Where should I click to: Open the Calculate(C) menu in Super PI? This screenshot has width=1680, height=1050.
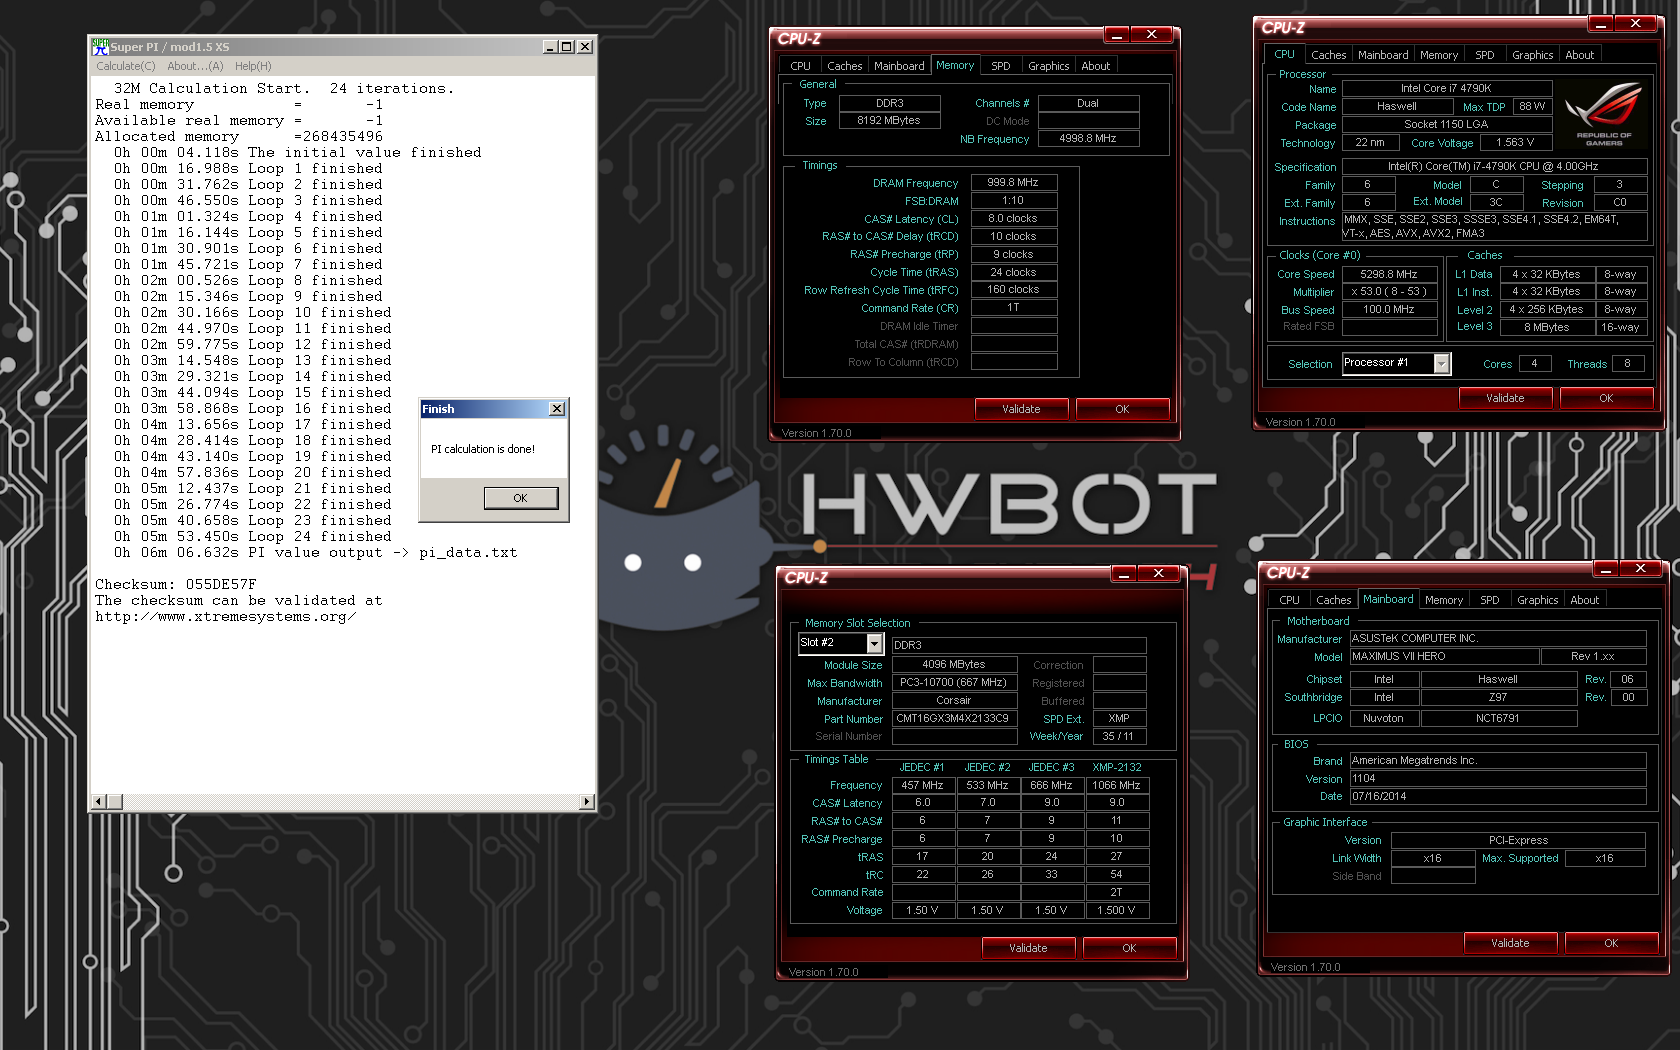[126, 66]
